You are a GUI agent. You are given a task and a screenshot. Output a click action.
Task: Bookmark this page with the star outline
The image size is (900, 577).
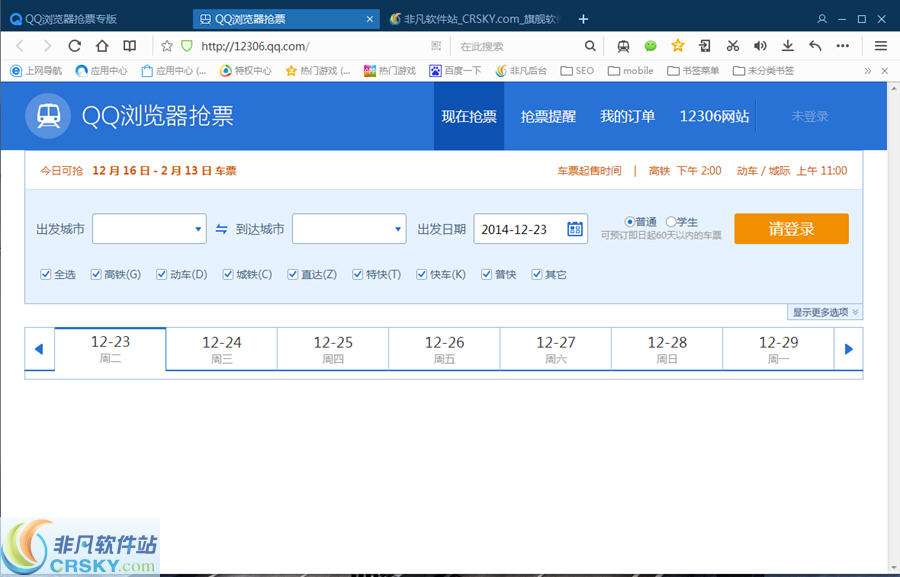click(x=167, y=46)
